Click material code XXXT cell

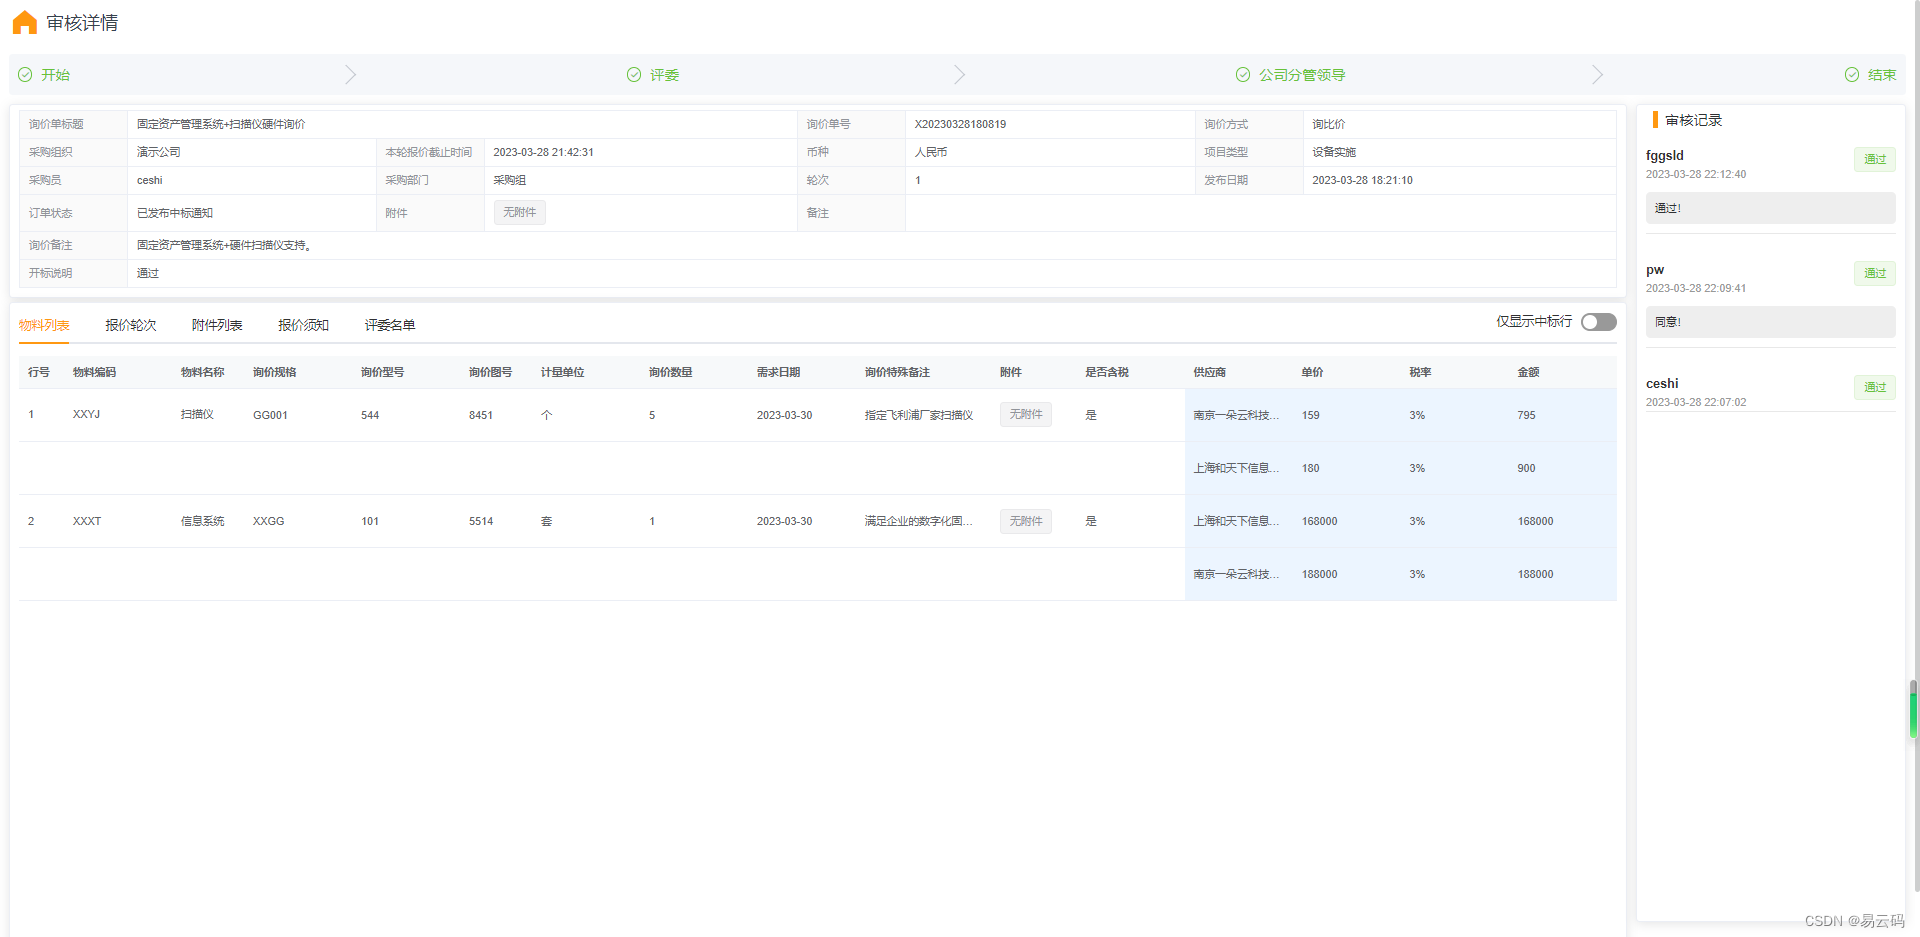[86, 521]
